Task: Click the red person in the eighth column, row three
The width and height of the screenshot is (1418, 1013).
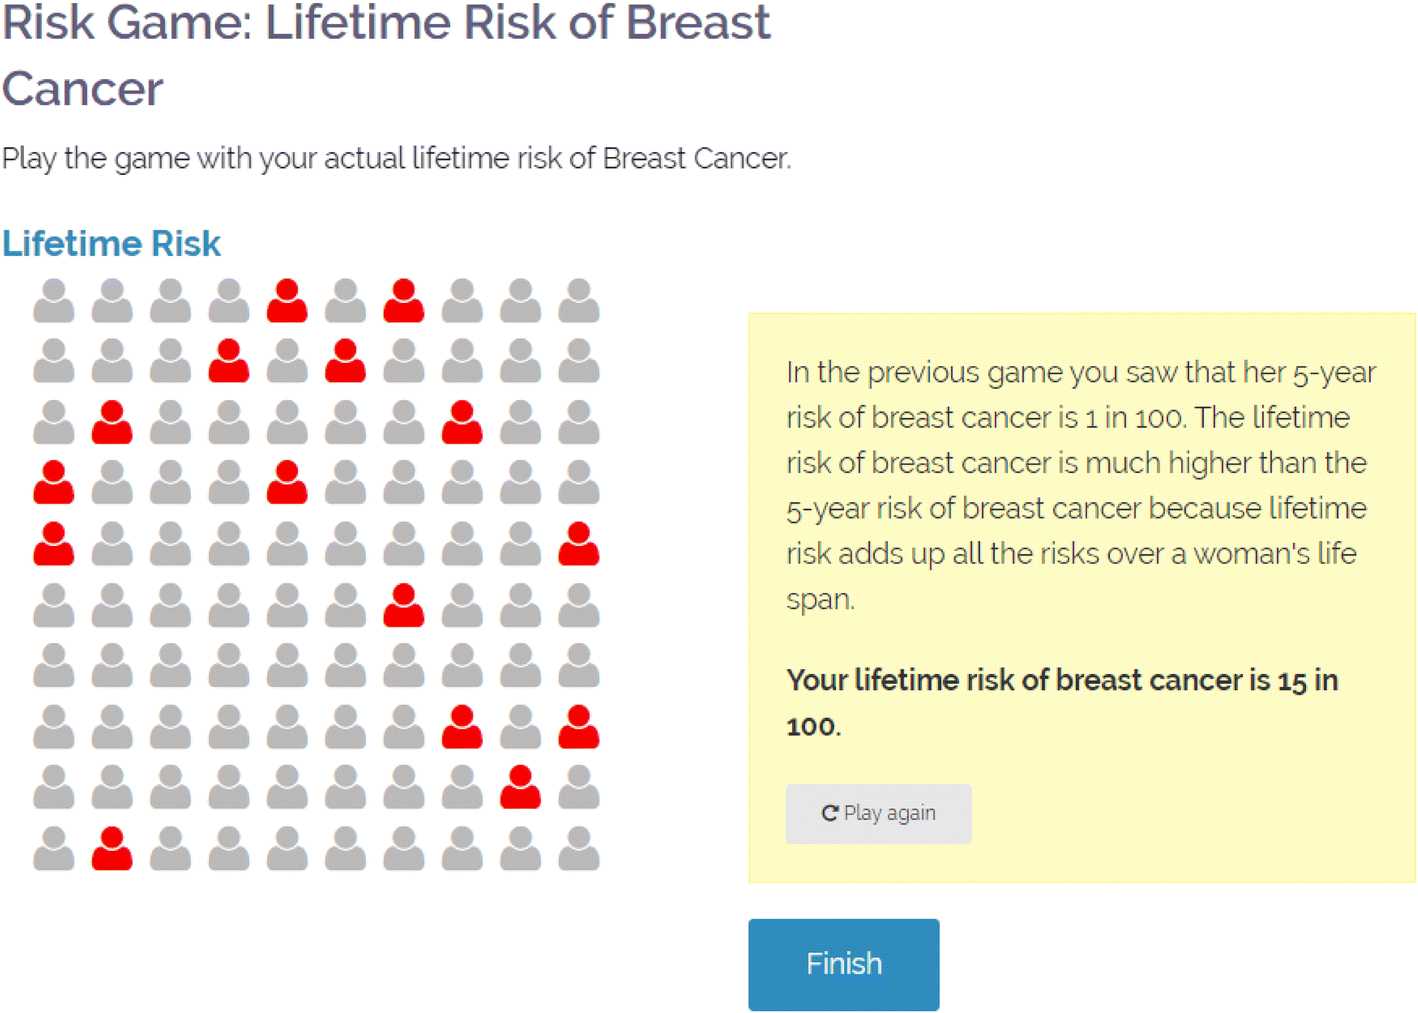Action: tap(461, 422)
